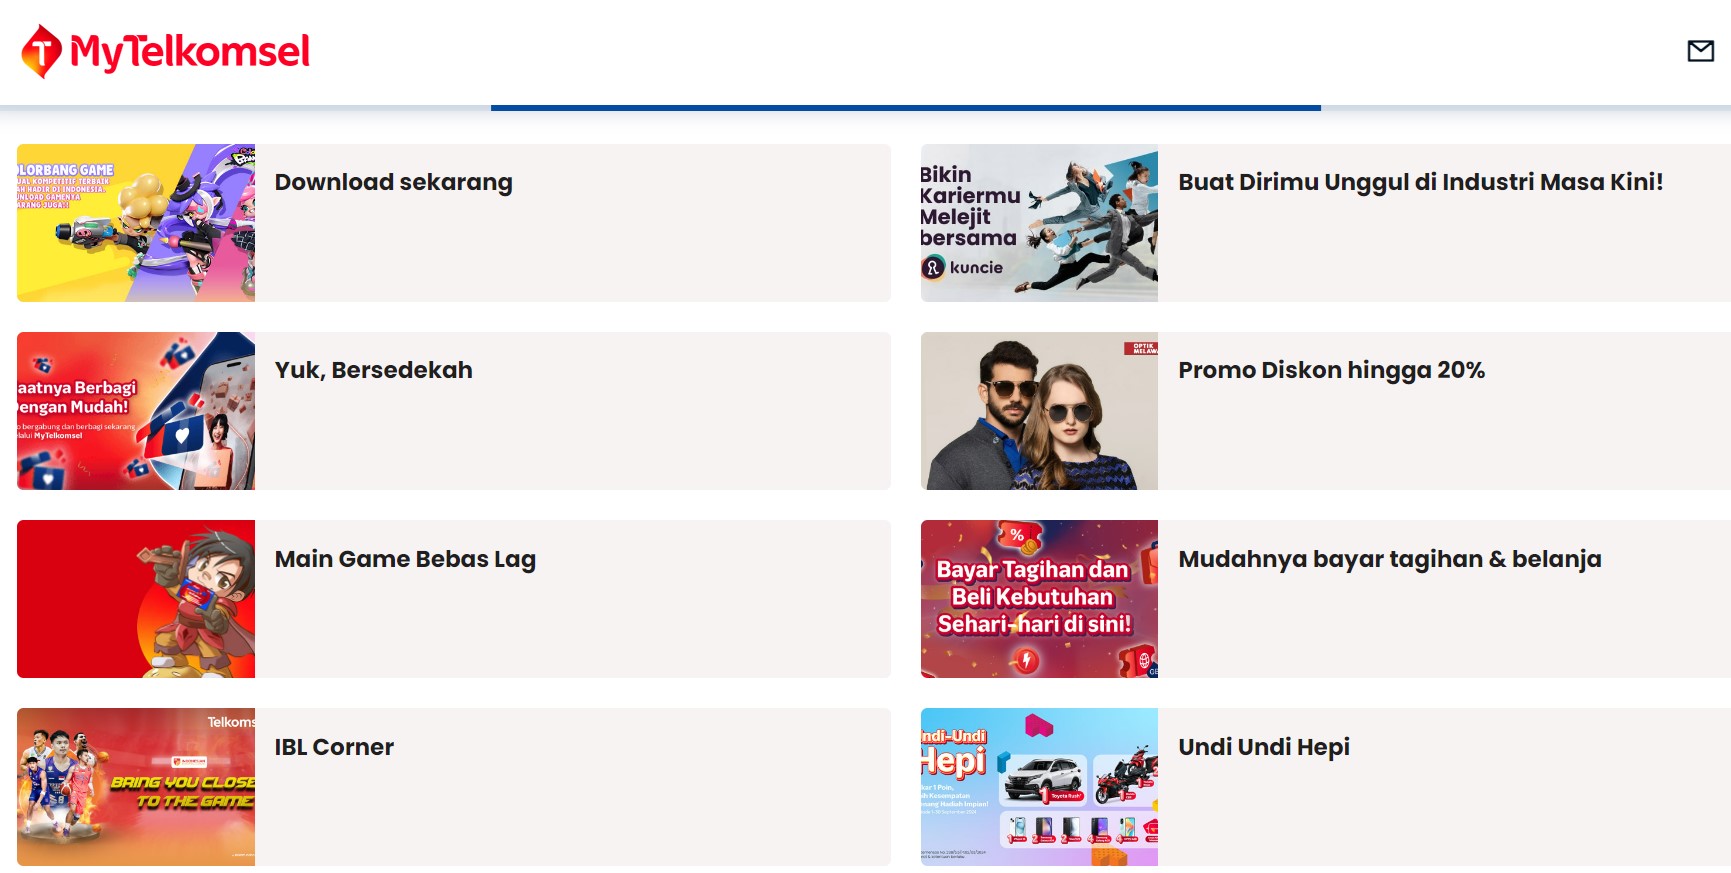Click the MyTelkomsel wordmark text
Screen dimensions: 1731x873
(x=190, y=52)
